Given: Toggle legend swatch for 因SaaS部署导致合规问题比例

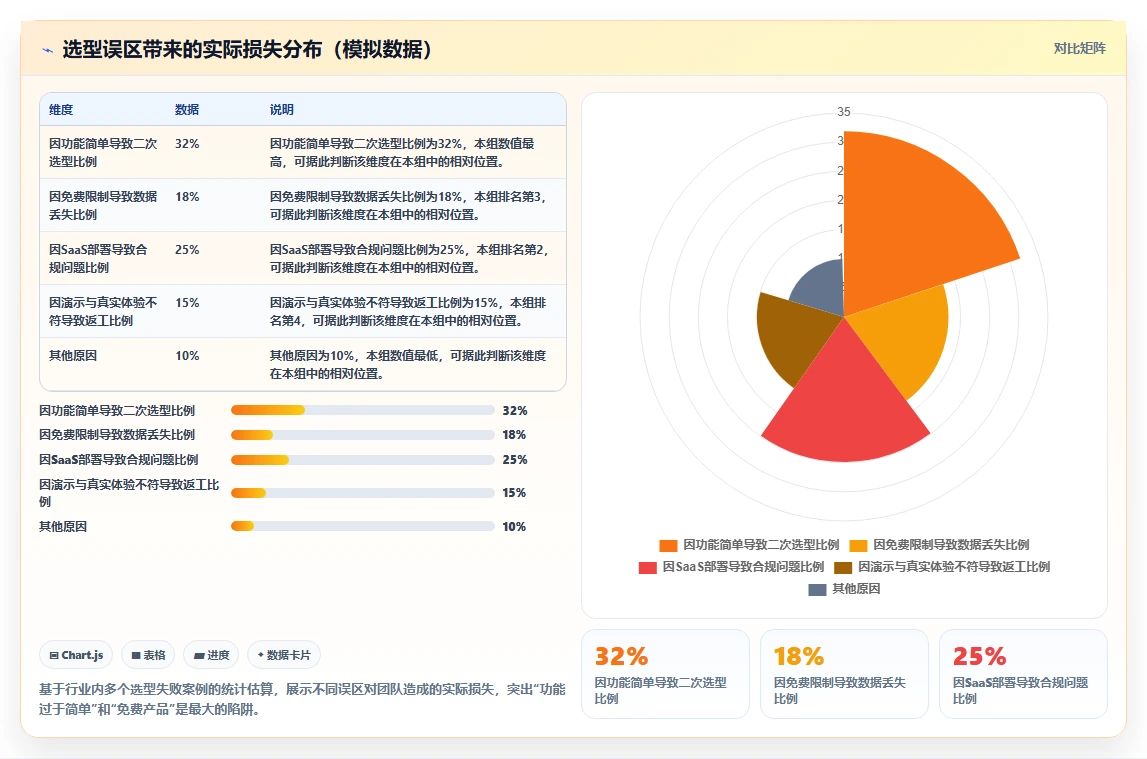Looking at the screenshot, I should tap(647, 567).
